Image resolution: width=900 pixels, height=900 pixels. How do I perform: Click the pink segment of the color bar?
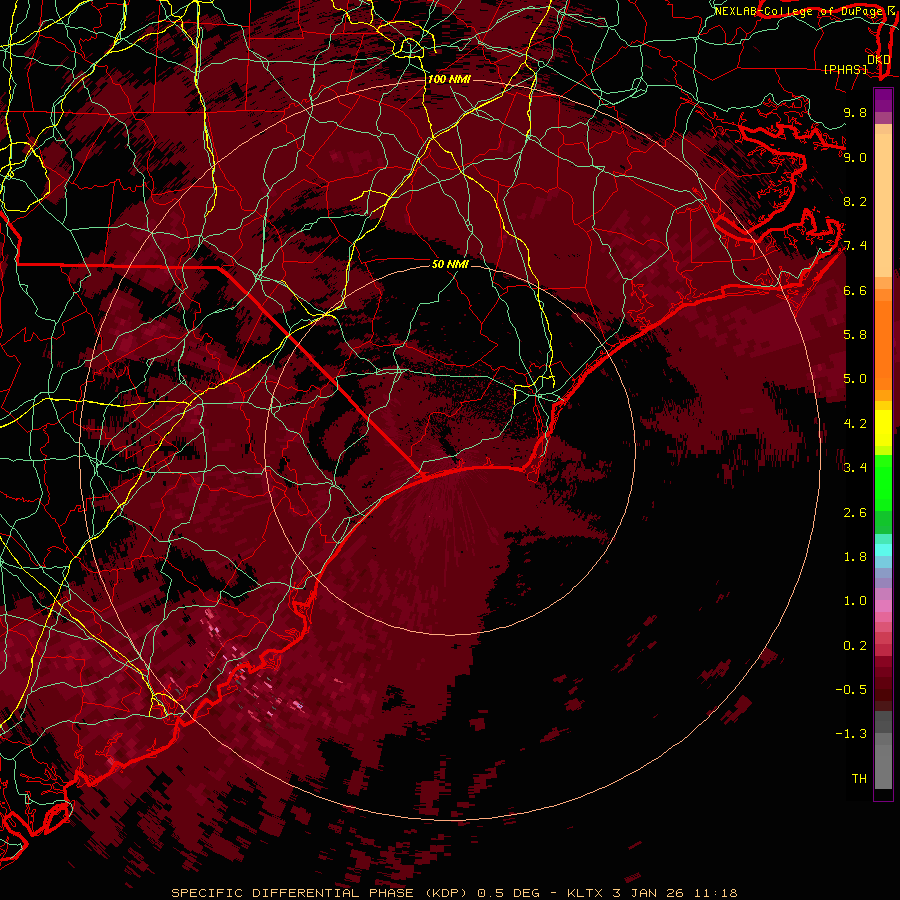point(883,606)
